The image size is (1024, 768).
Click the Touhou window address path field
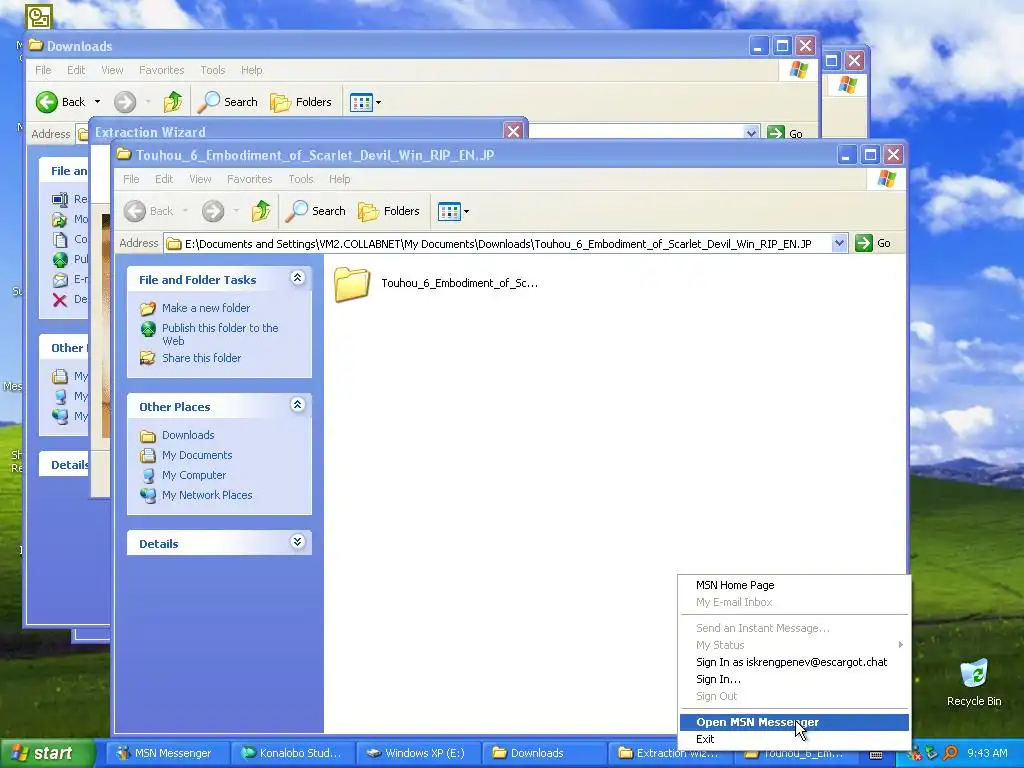(x=498, y=244)
